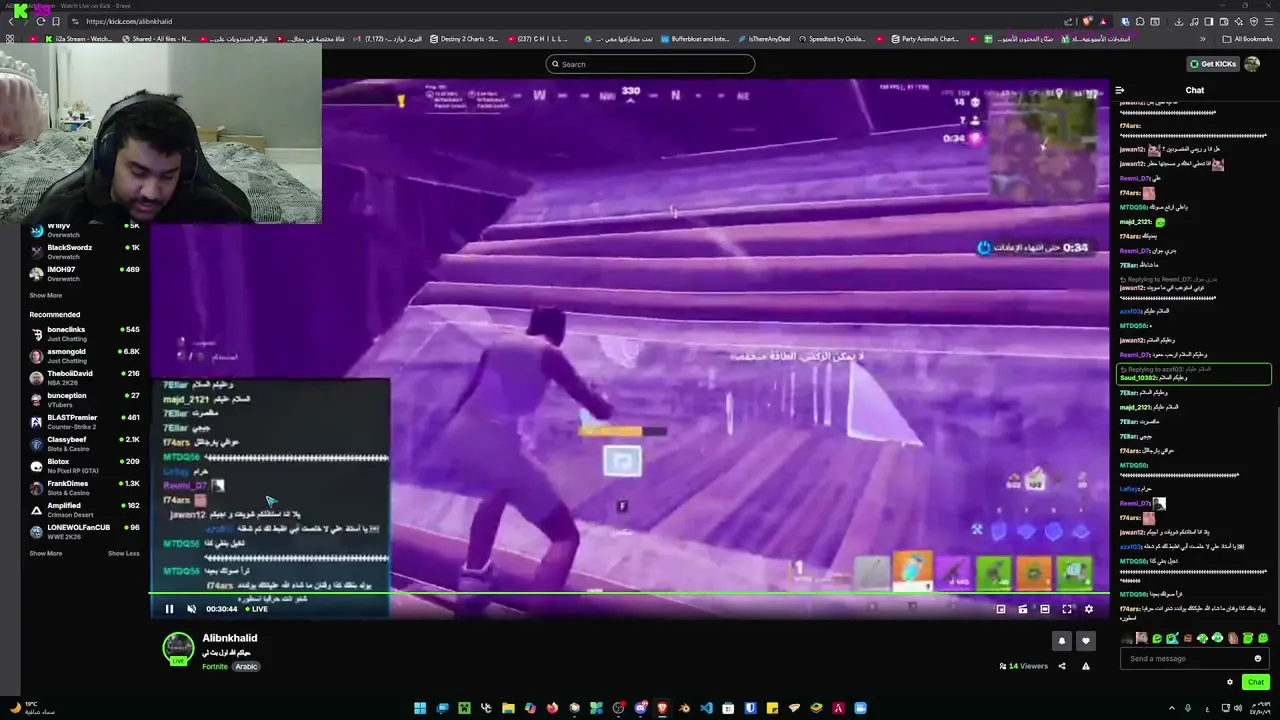
Task: Open the All Bookmarks folder
Action: pos(1248,39)
